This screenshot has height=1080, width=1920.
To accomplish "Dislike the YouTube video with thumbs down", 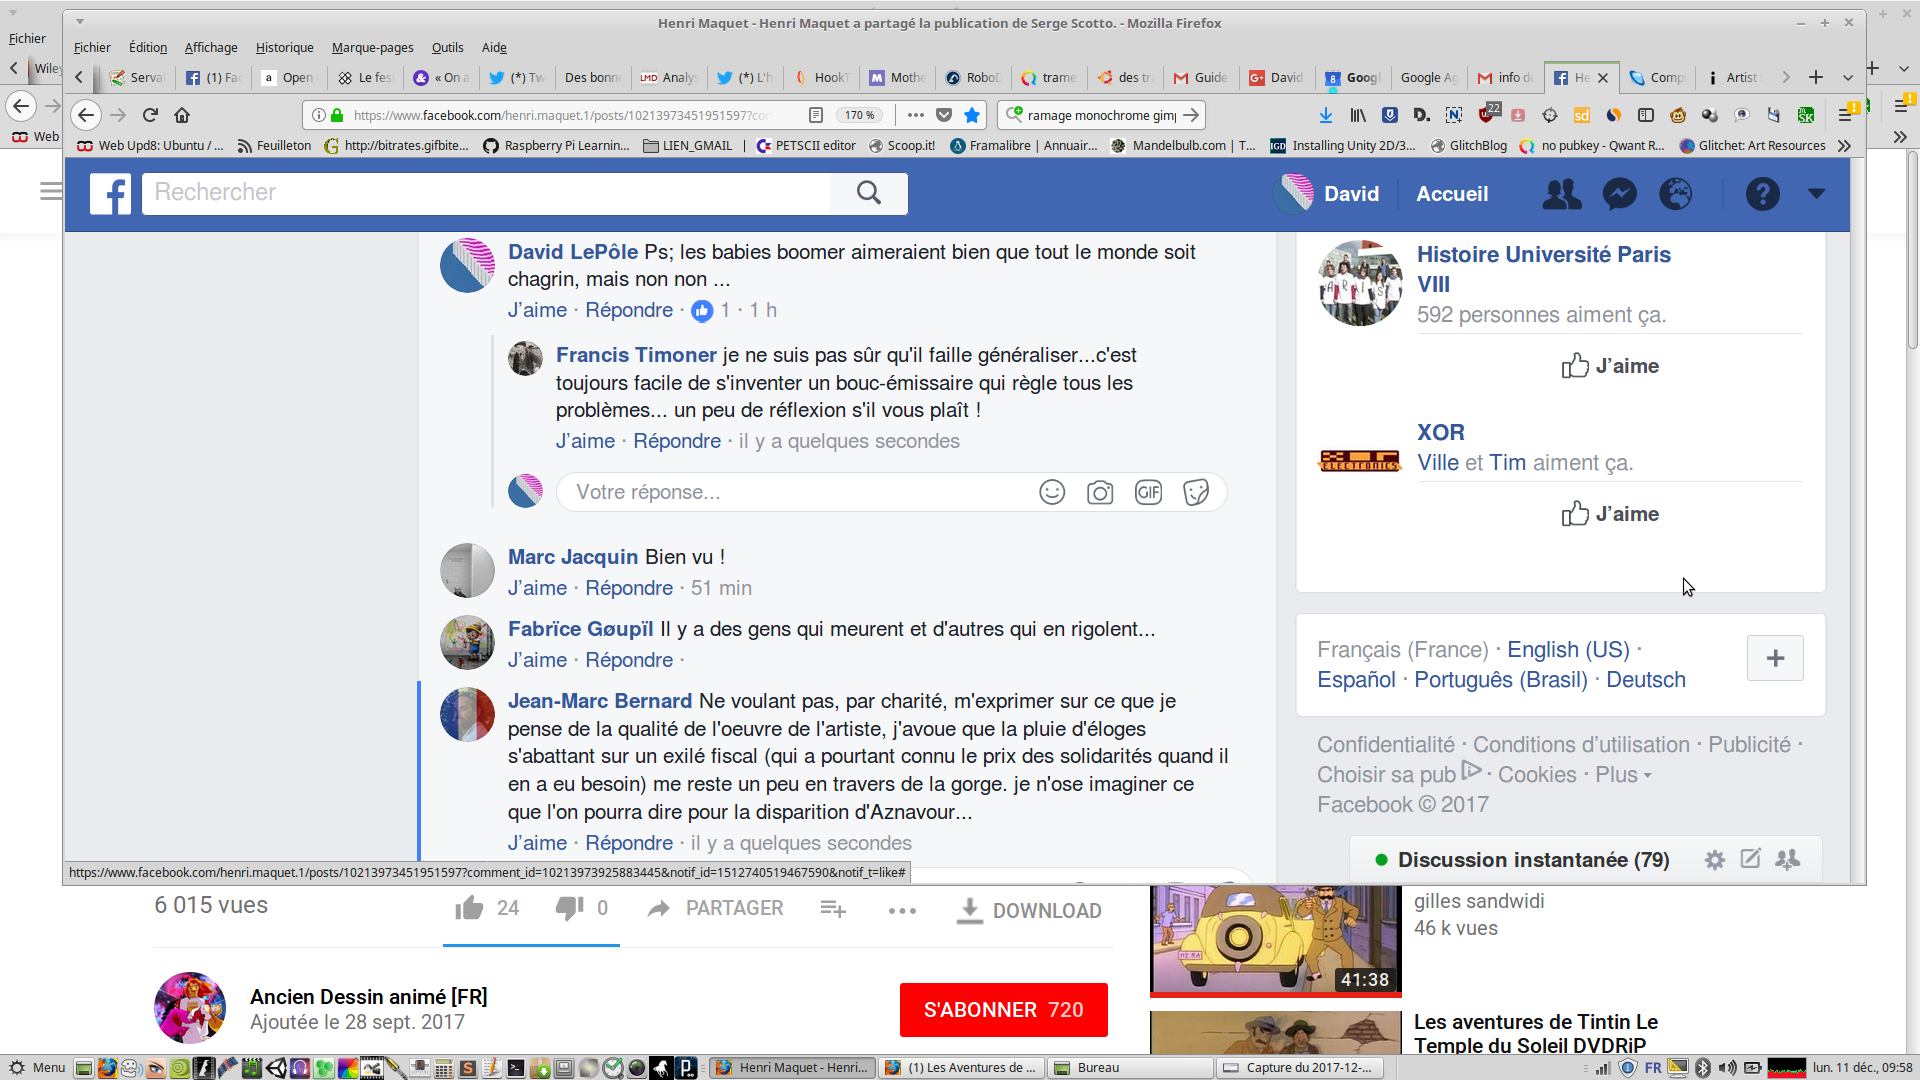I will click(569, 908).
